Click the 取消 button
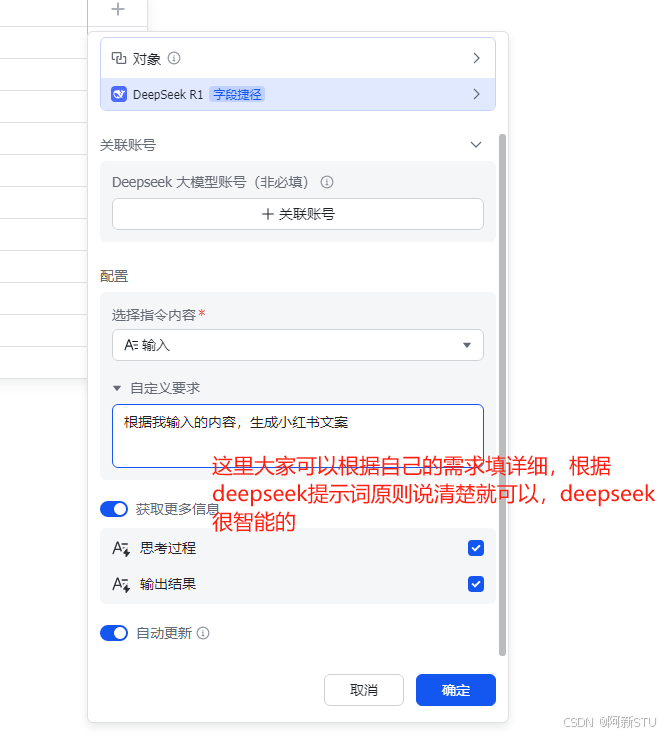The image size is (664, 736). (x=364, y=690)
